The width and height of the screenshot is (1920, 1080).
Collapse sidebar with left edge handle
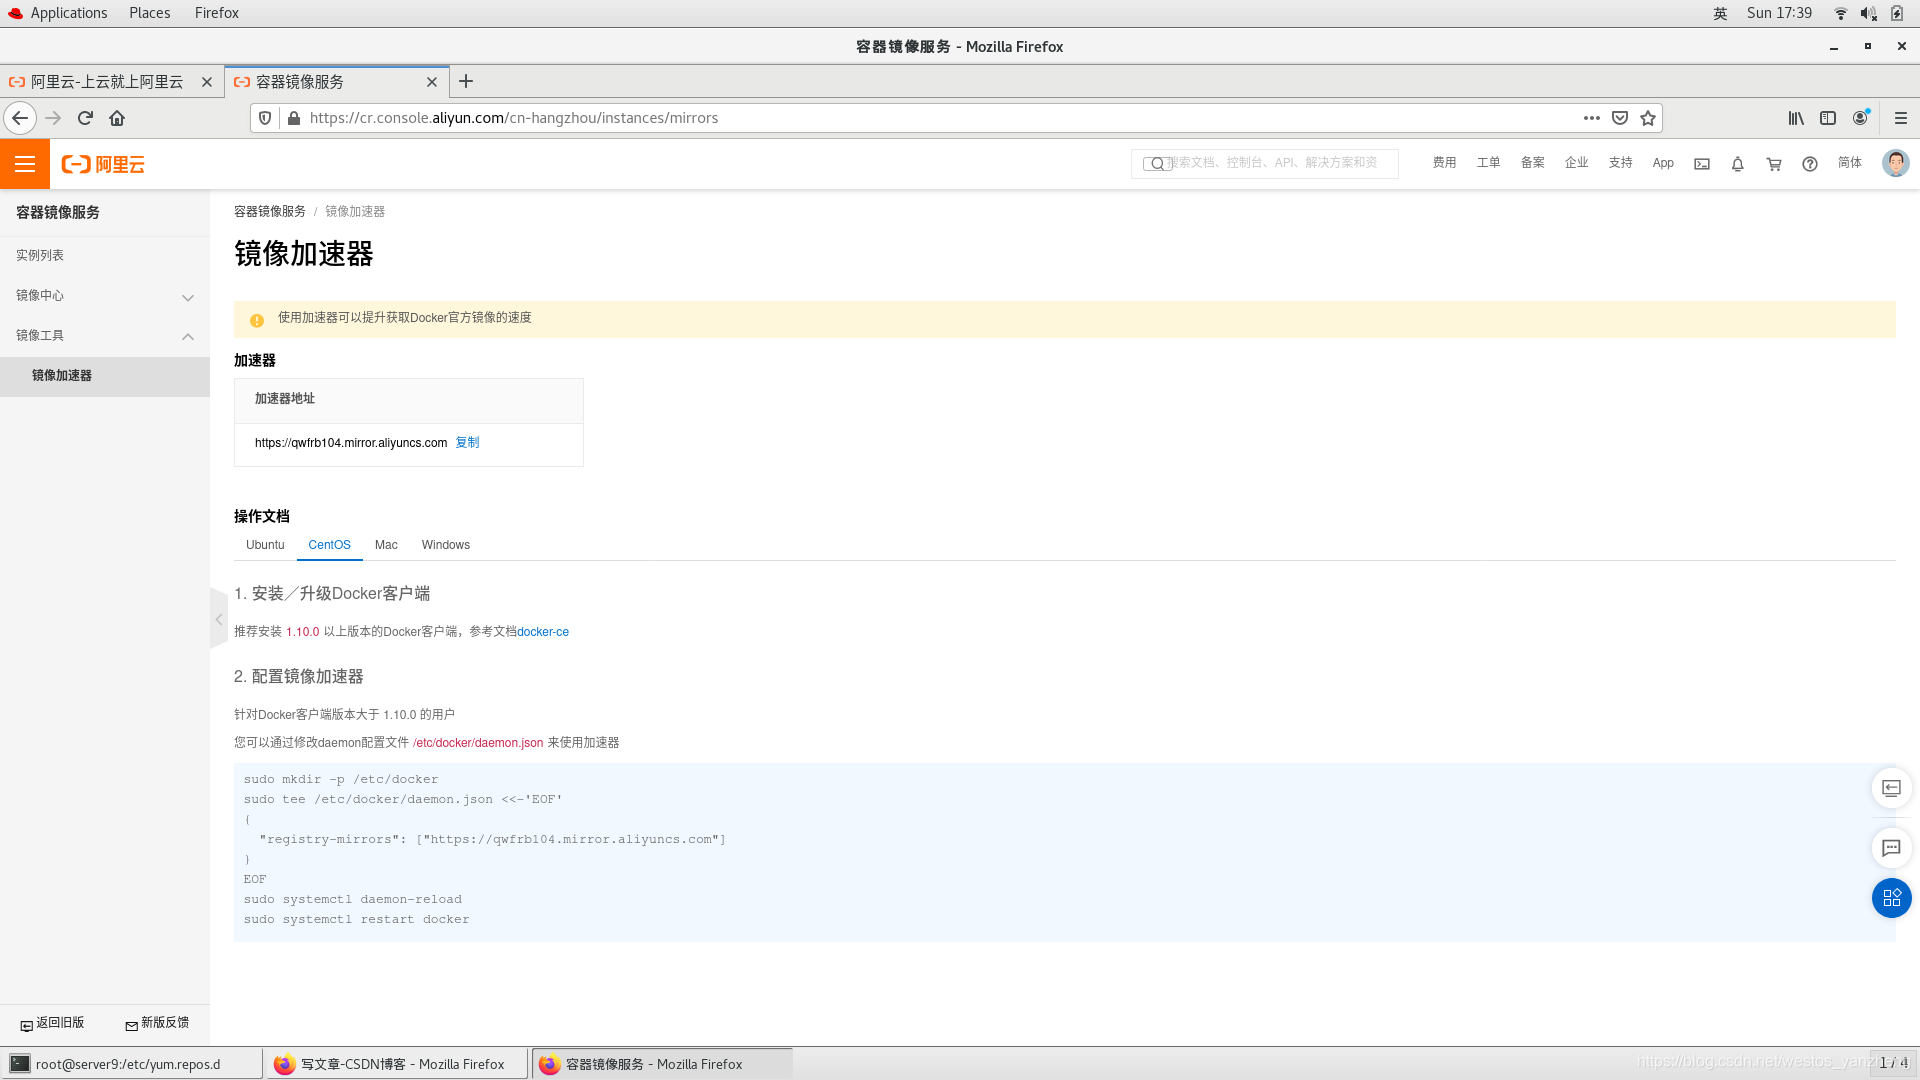coord(219,619)
